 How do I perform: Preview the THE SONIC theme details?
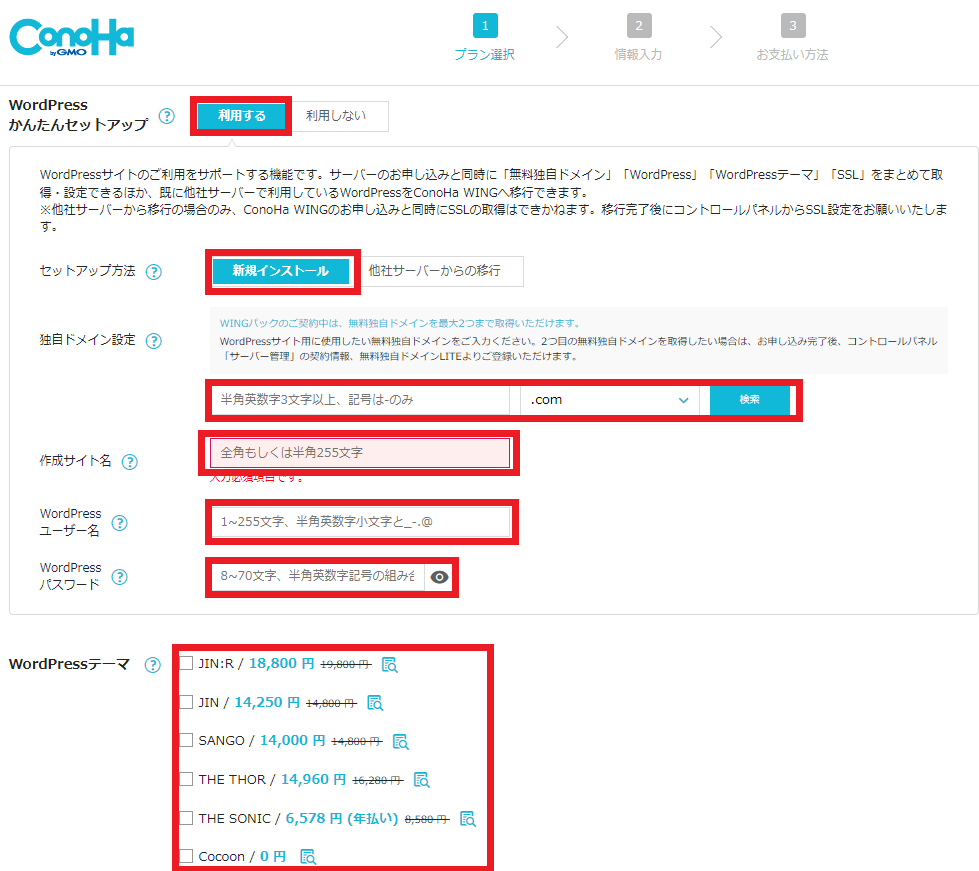pos(468,819)
